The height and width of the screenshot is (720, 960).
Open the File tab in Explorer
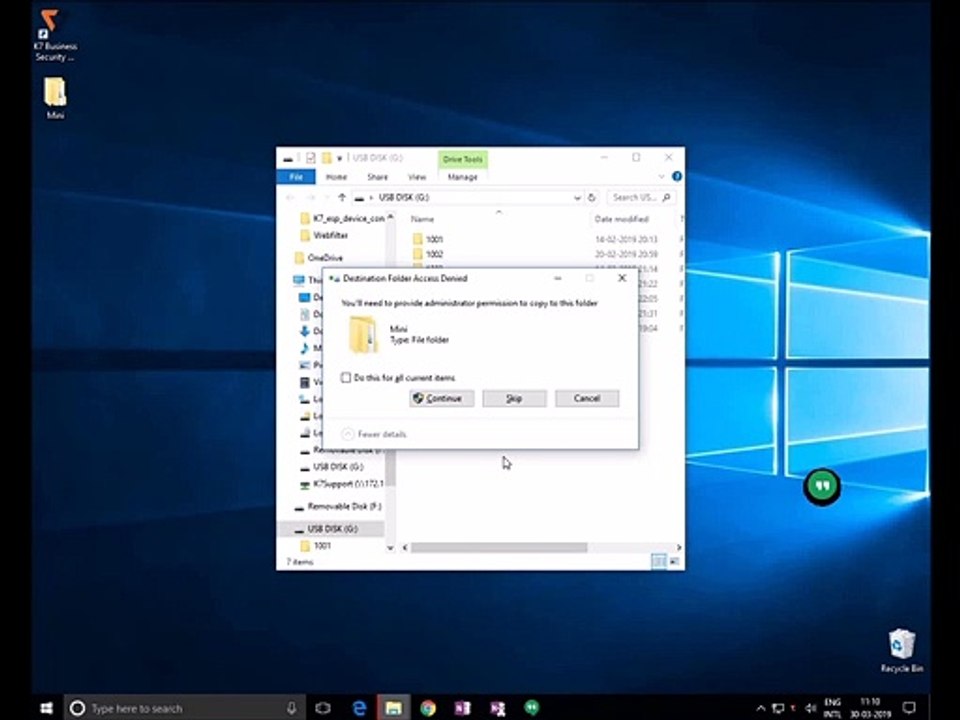point(296,177)
